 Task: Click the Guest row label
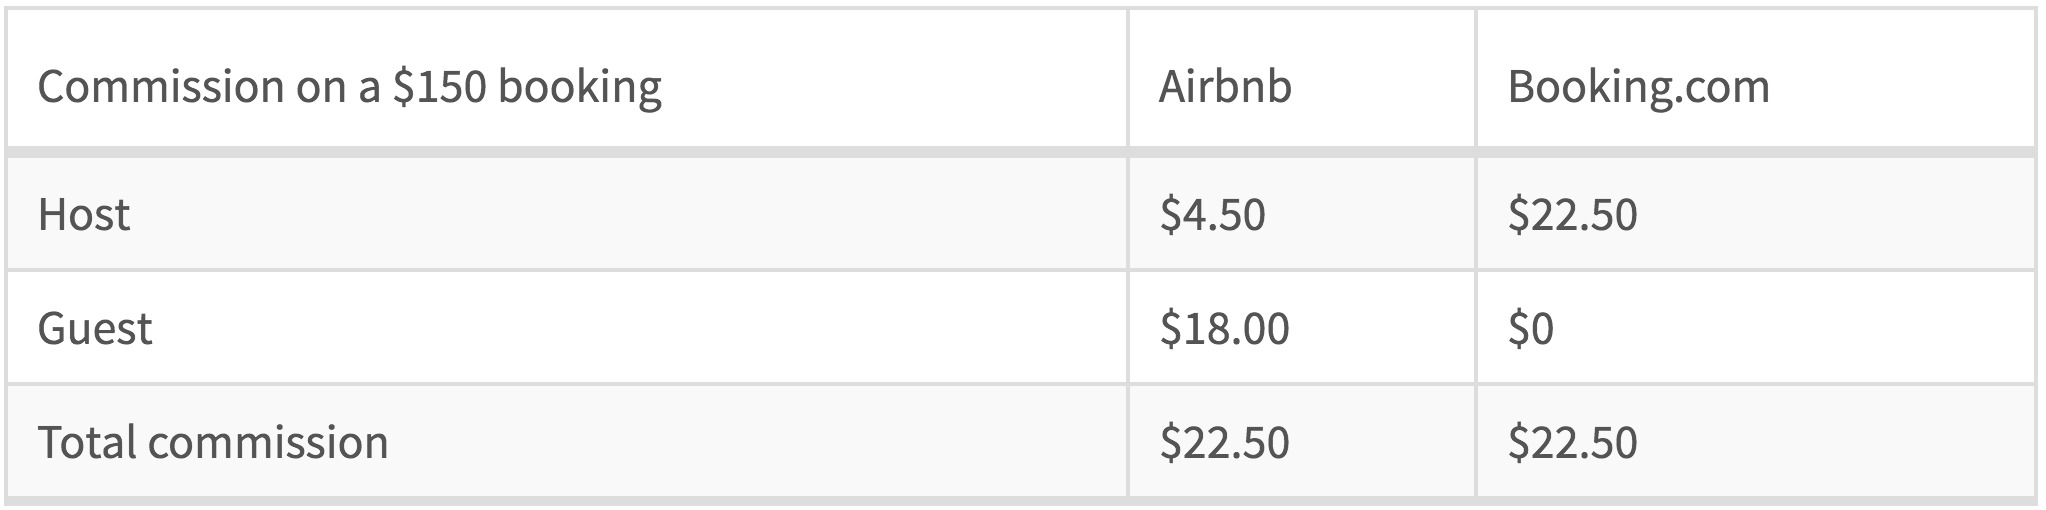(95, 329)
